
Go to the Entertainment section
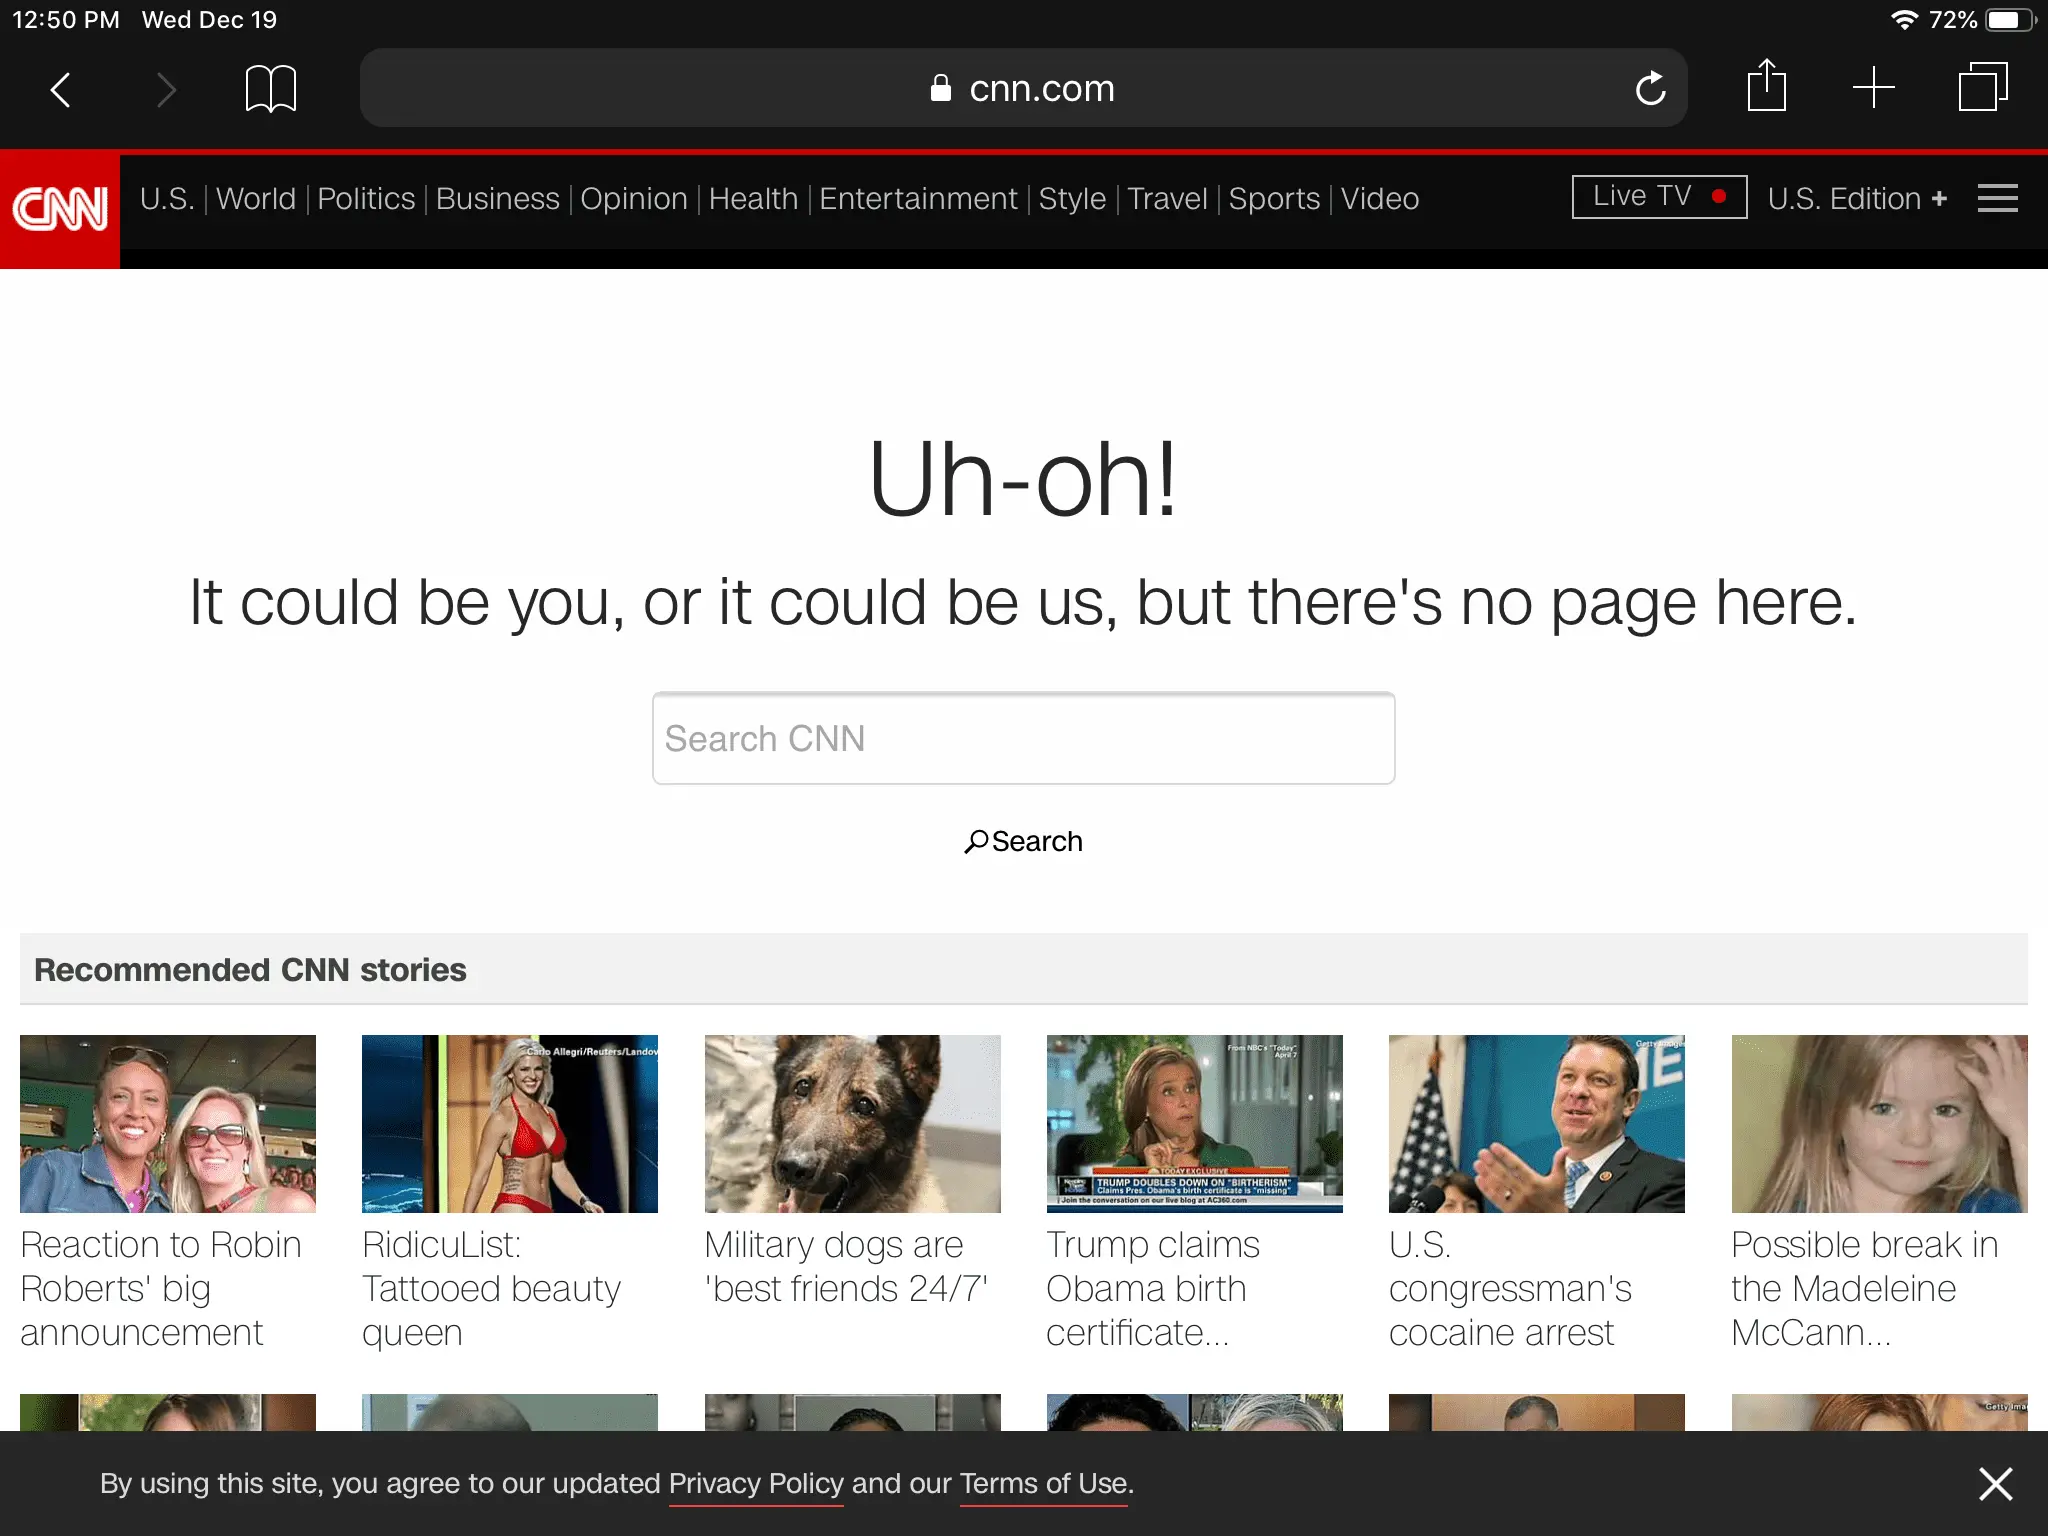tap(918, 198)
